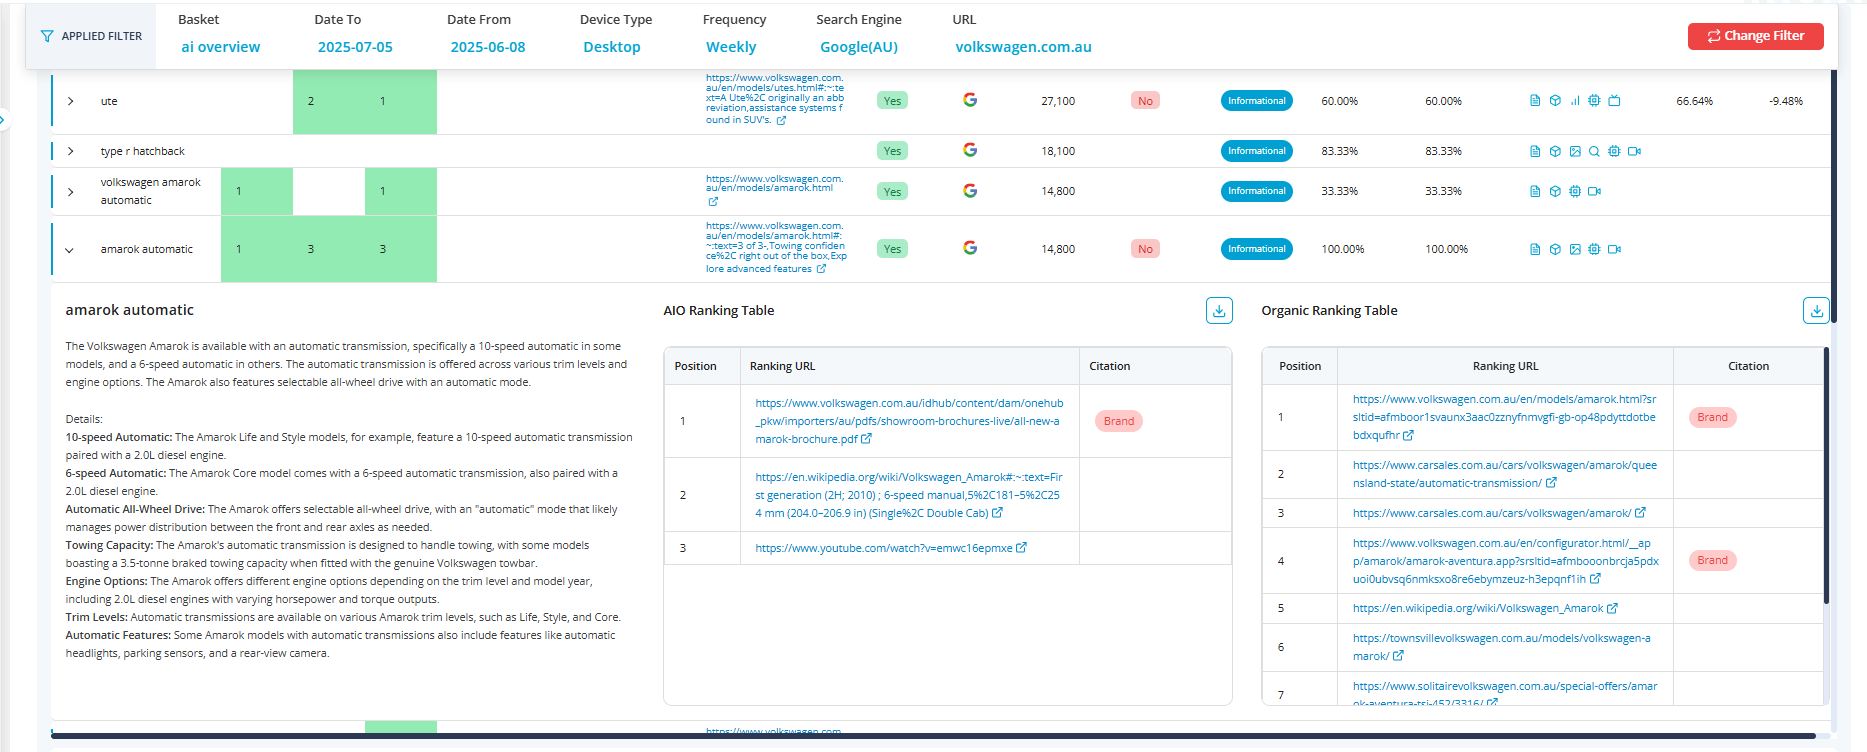
Task: Download the AIO Ranking Table
Action: click(1219, 311)
